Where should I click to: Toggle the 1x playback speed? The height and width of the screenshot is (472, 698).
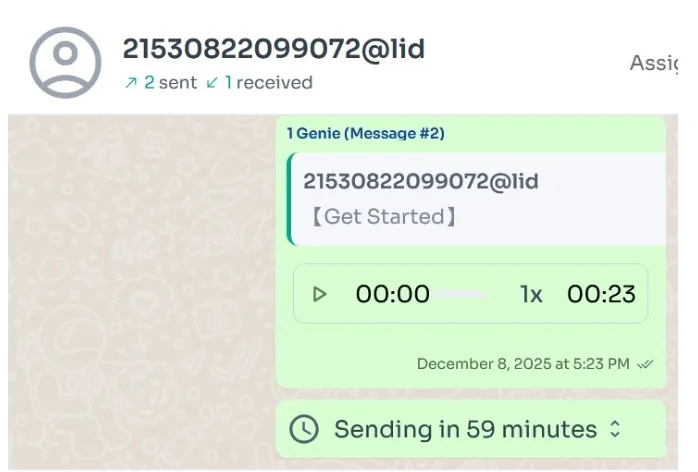tap(531, 294)
